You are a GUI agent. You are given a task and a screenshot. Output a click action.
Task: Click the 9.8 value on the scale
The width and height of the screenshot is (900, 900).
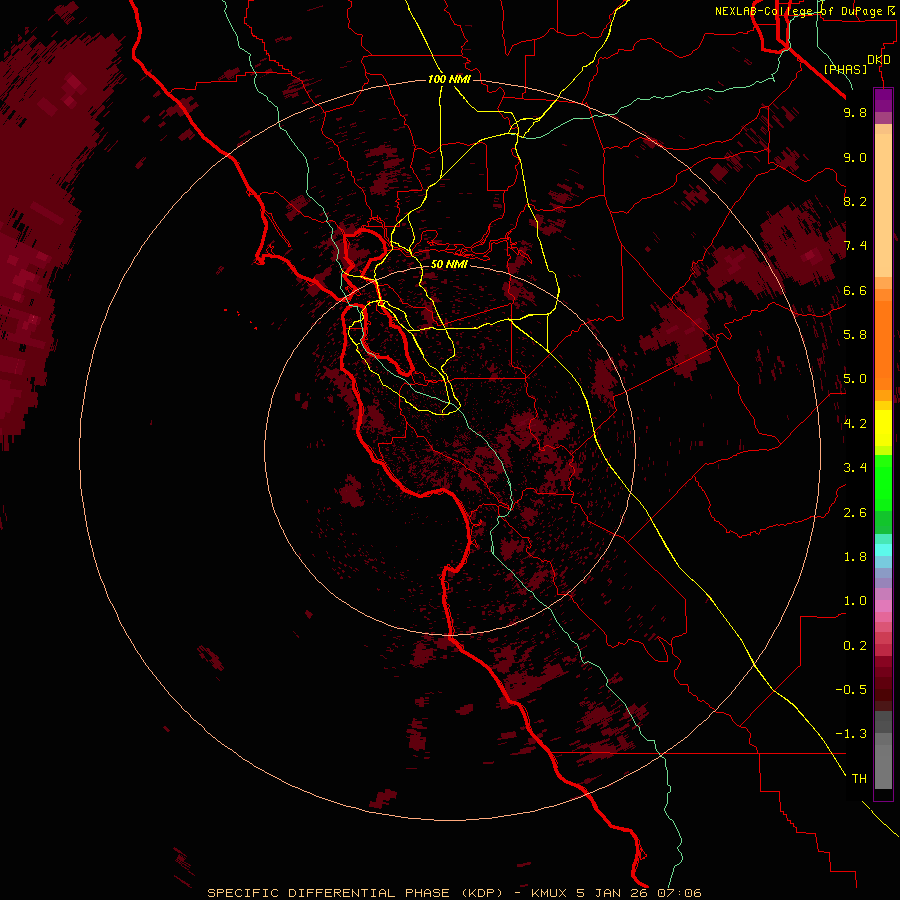[855, 112]
